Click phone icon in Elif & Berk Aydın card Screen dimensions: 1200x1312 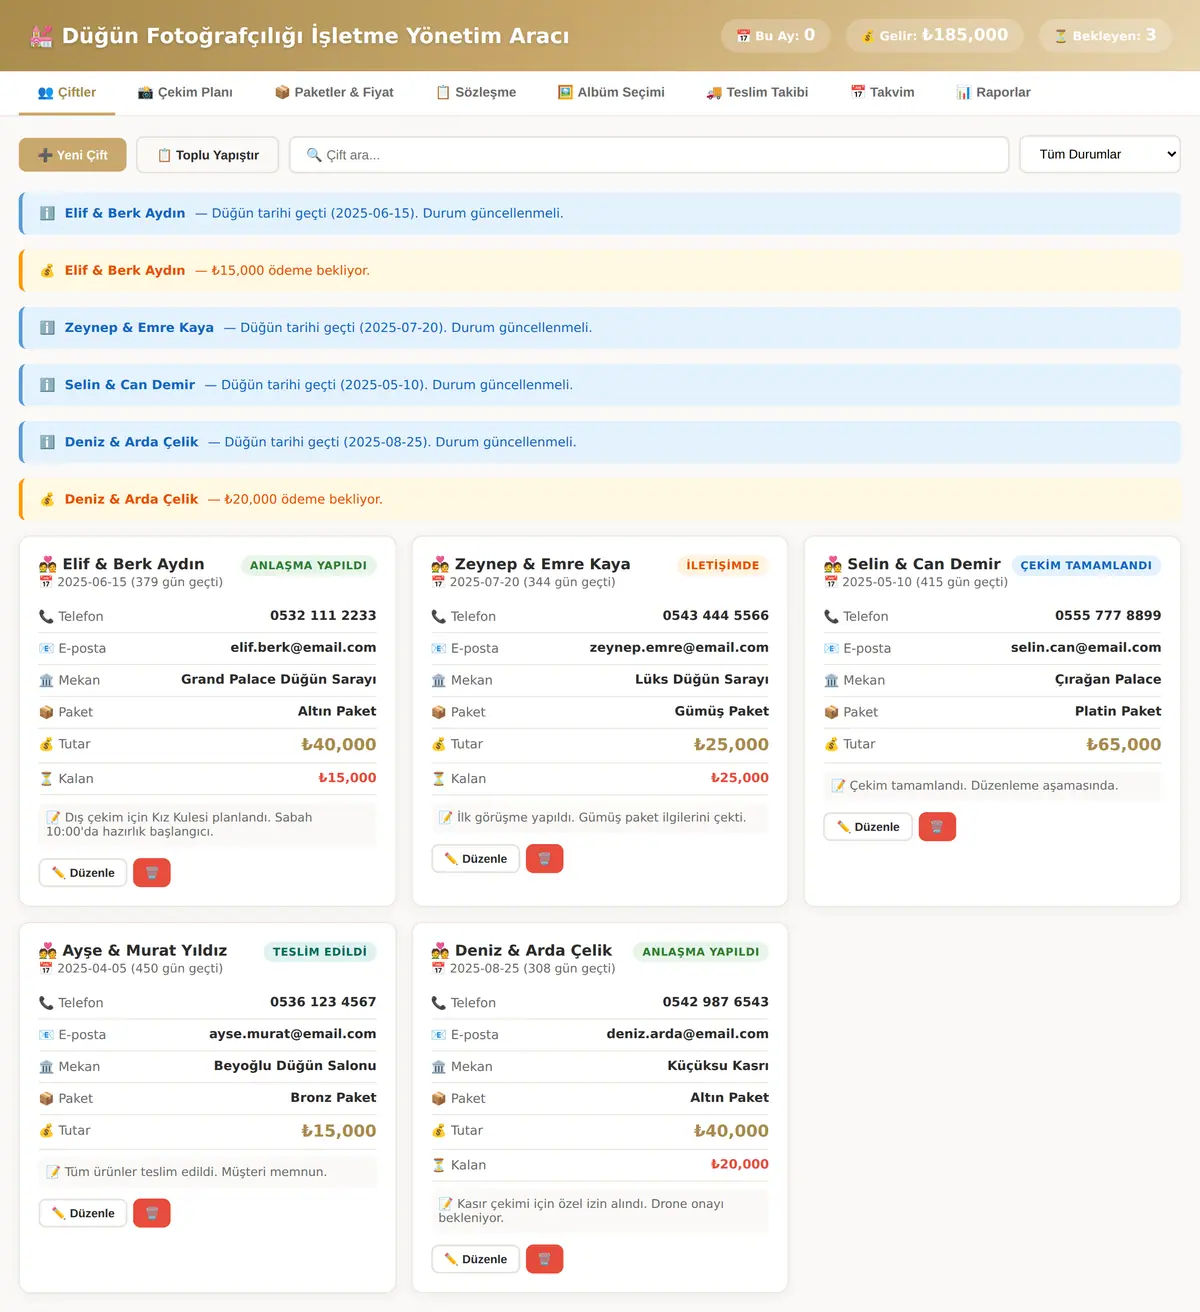point(46,616)
